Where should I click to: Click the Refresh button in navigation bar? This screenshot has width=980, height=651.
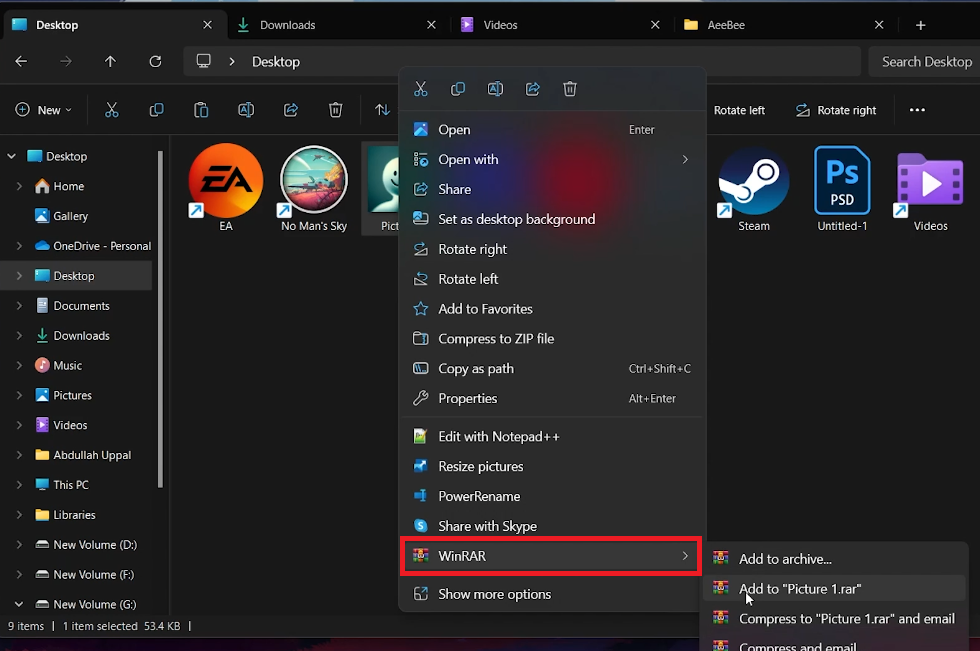coord(155,61)
